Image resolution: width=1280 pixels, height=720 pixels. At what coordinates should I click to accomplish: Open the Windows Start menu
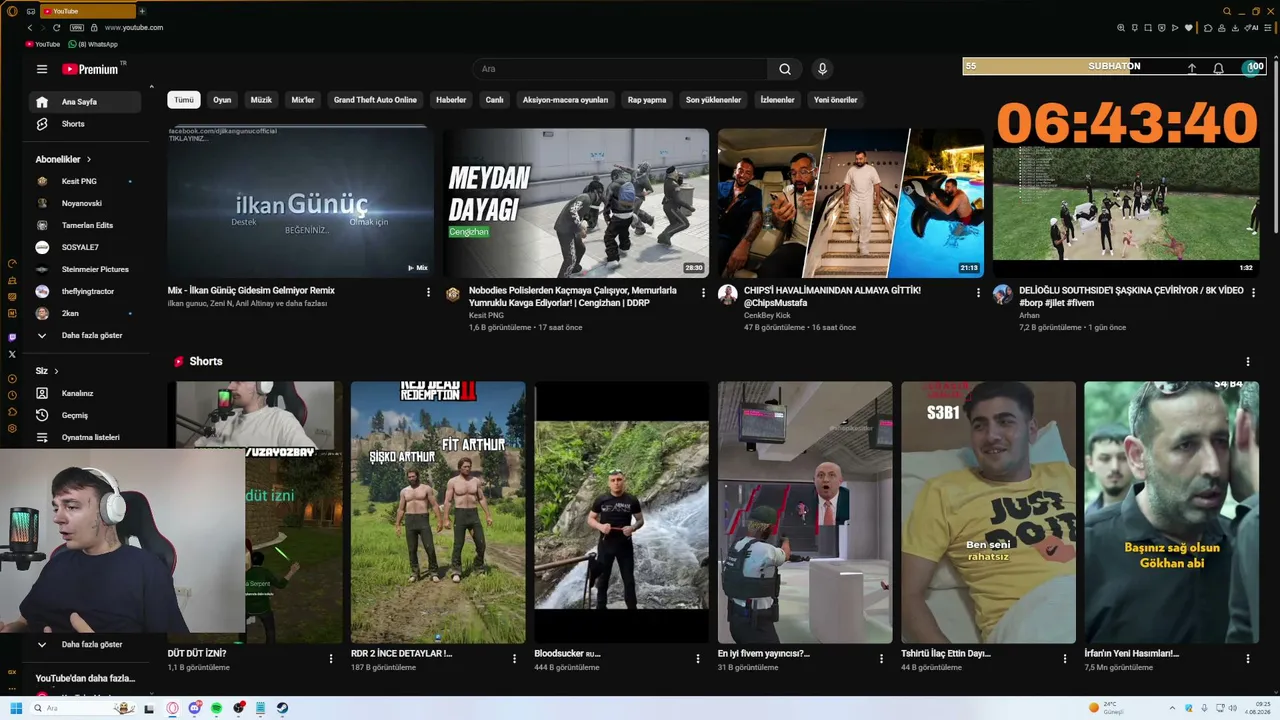click(x=16, y=708)
